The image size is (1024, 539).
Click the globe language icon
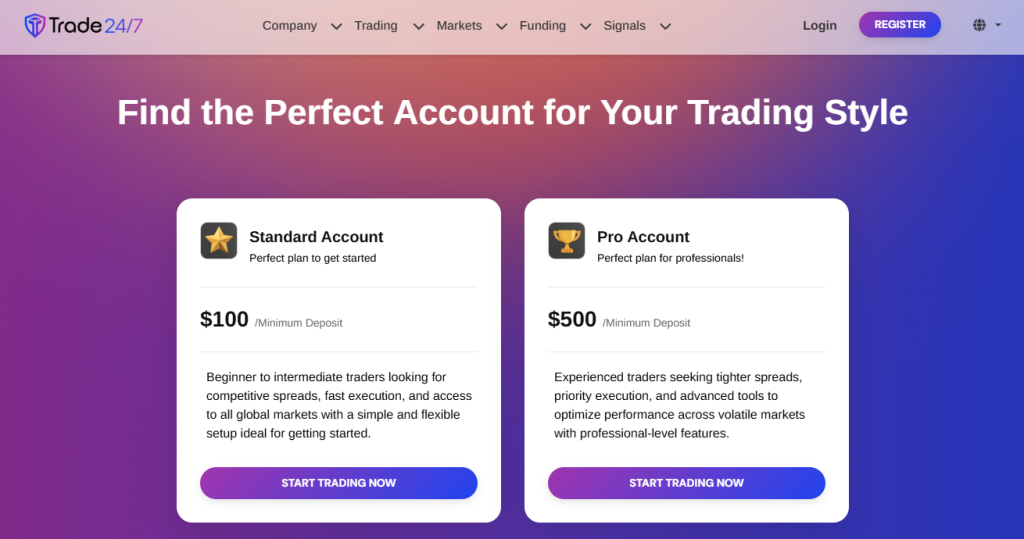[979, 25]
